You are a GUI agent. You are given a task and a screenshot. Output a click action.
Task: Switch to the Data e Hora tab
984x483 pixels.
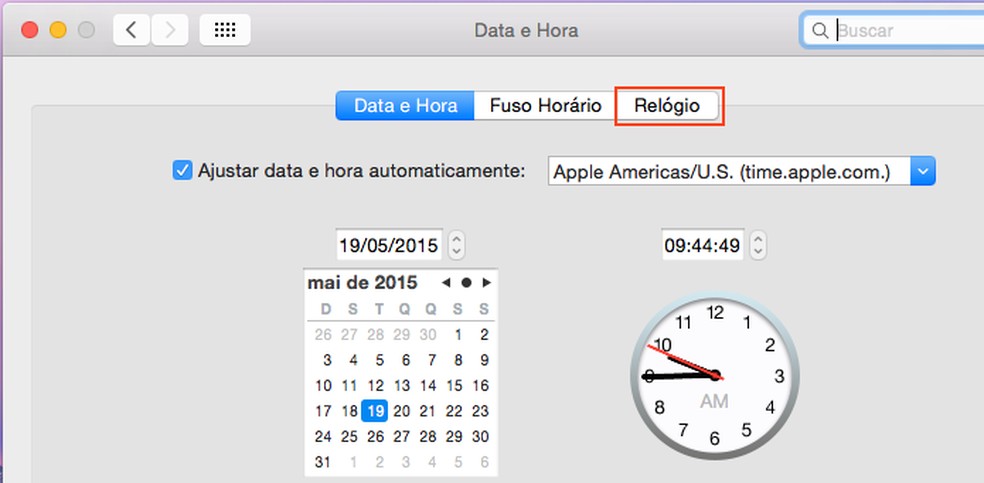coord(405,105)
